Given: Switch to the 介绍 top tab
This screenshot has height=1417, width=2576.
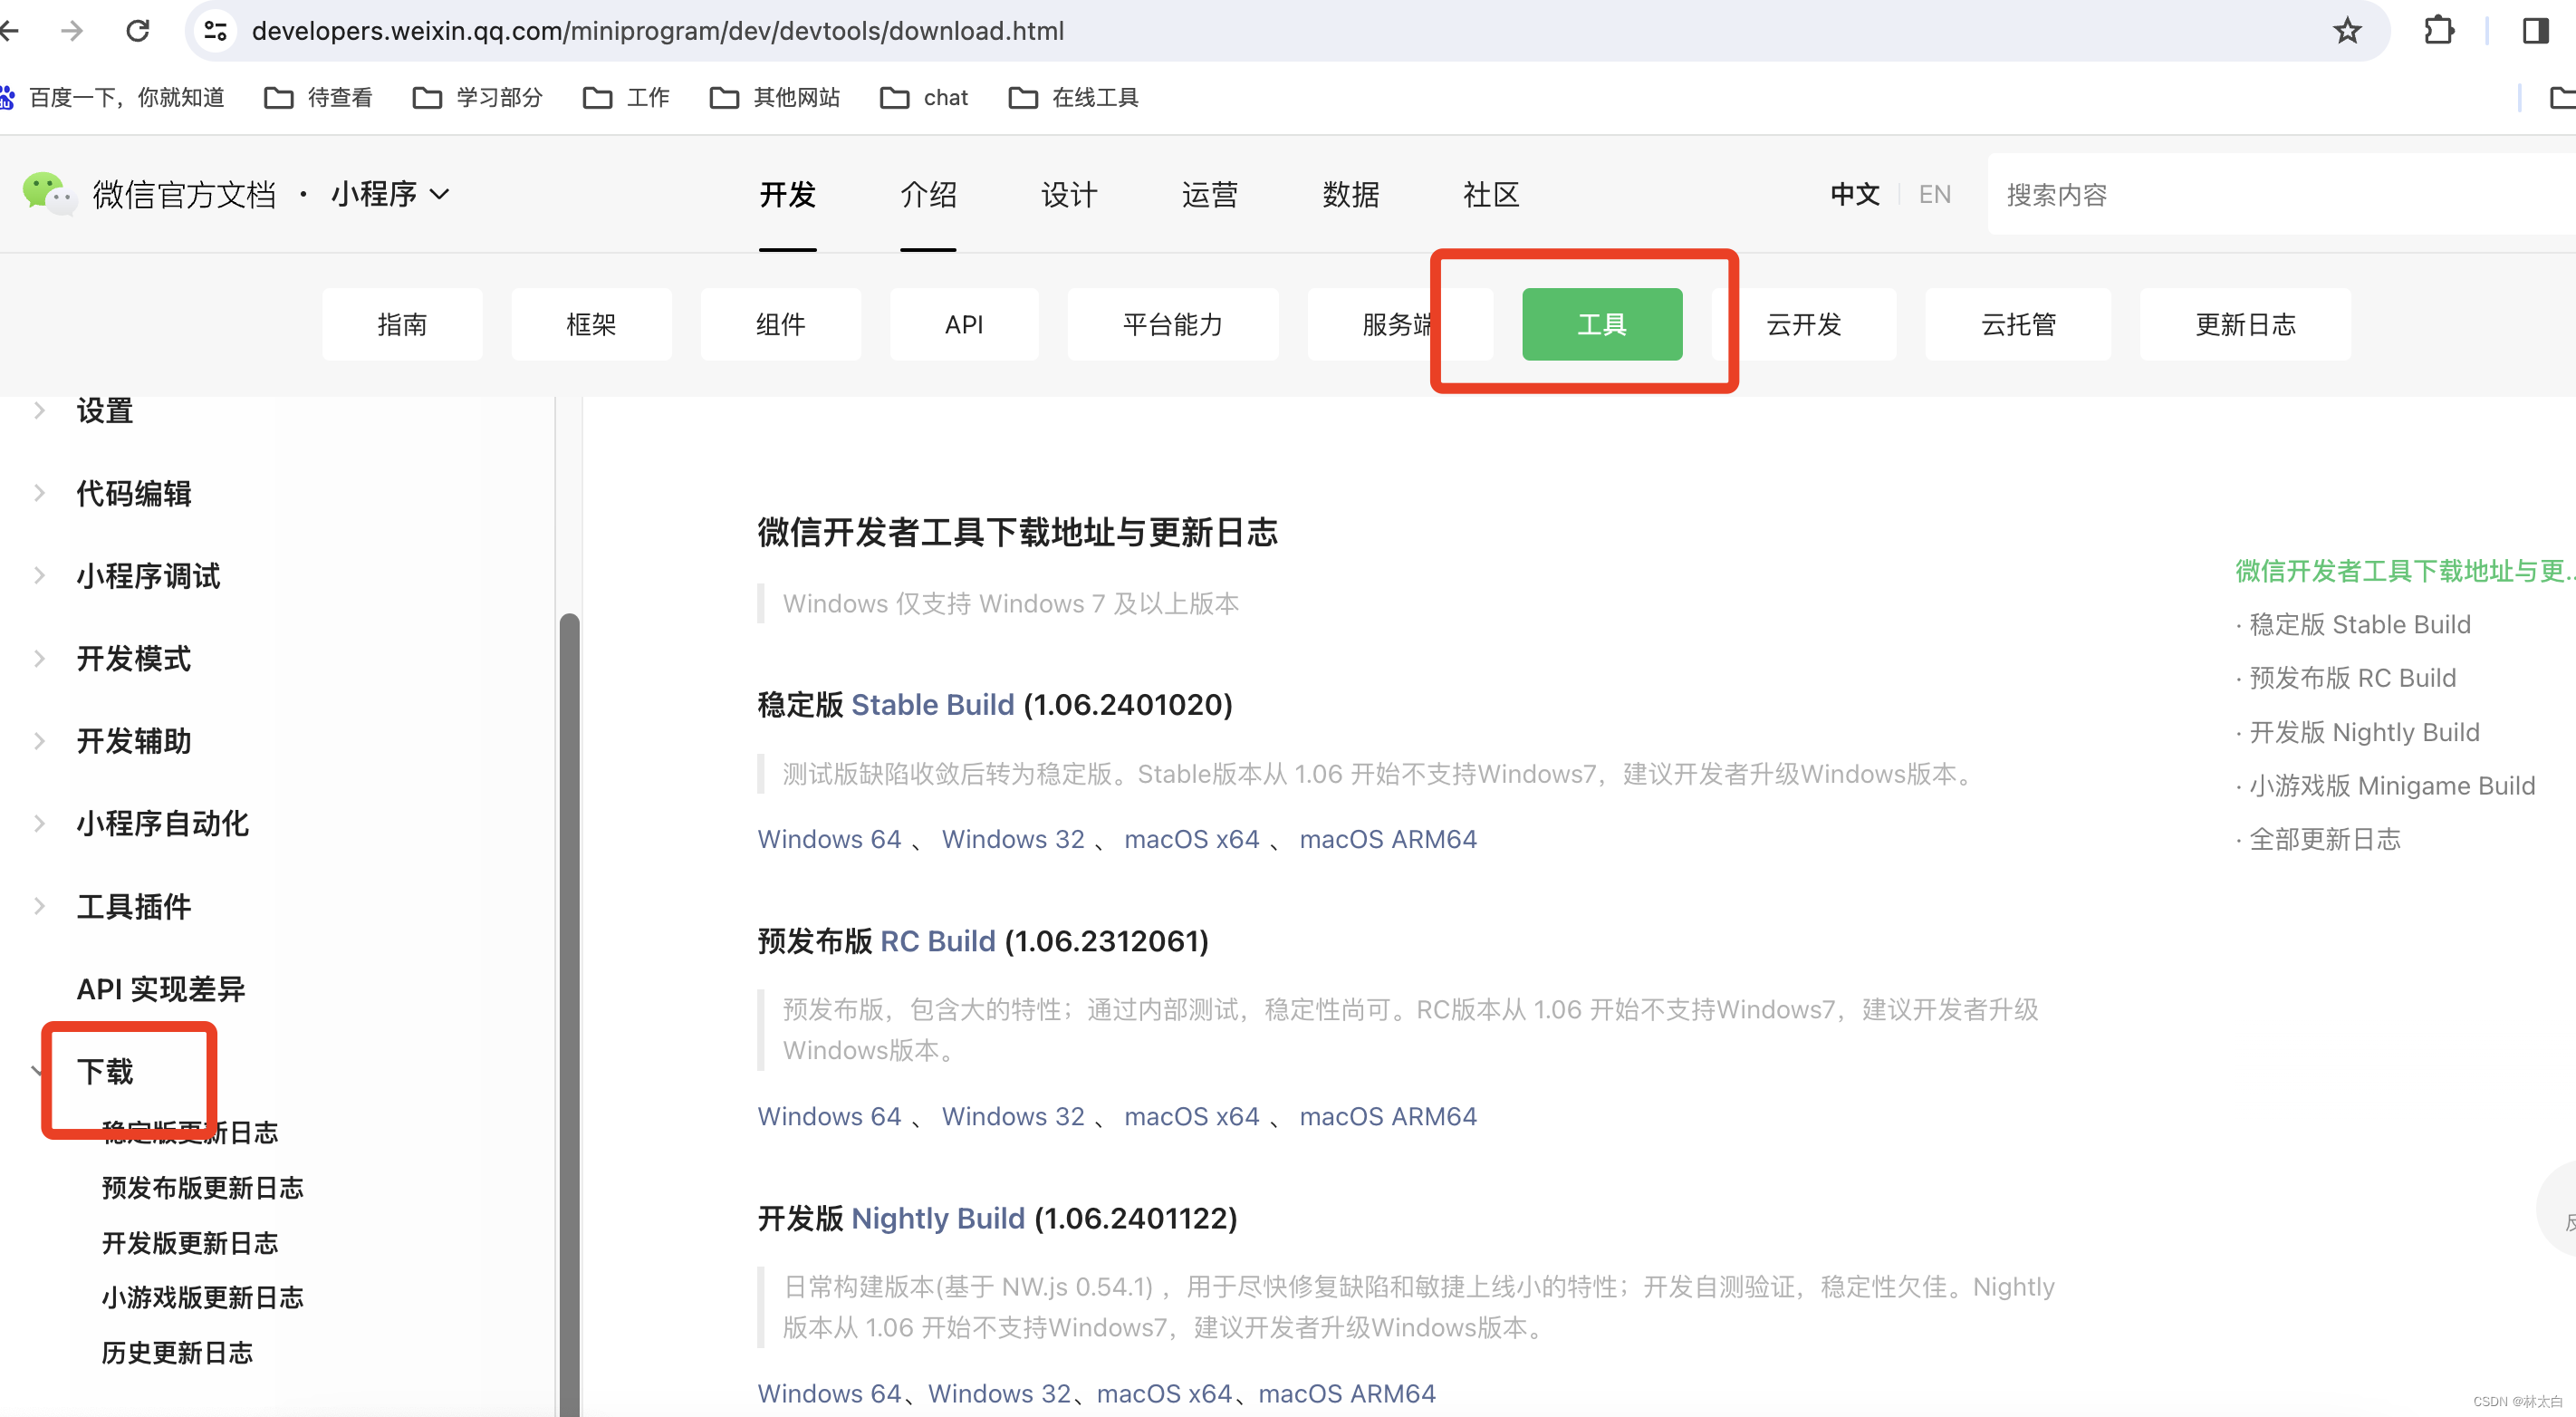Looking at the screenshot, I should coord(928,194).
